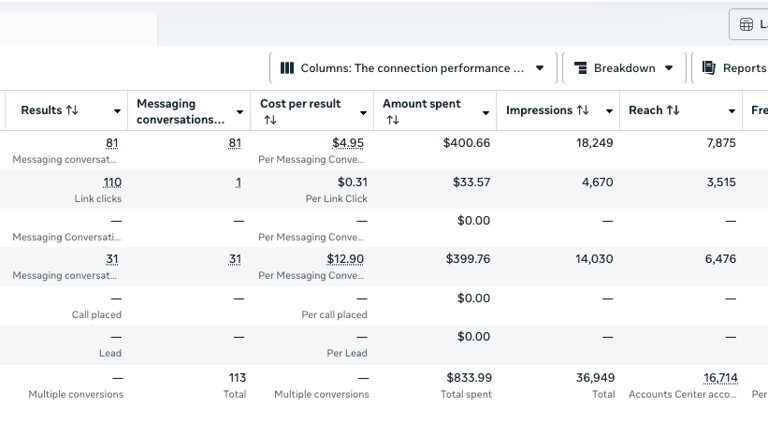Screen dimensions: 768x422
Task: Click the Reports document icon
Action: [x=709, y=68]
